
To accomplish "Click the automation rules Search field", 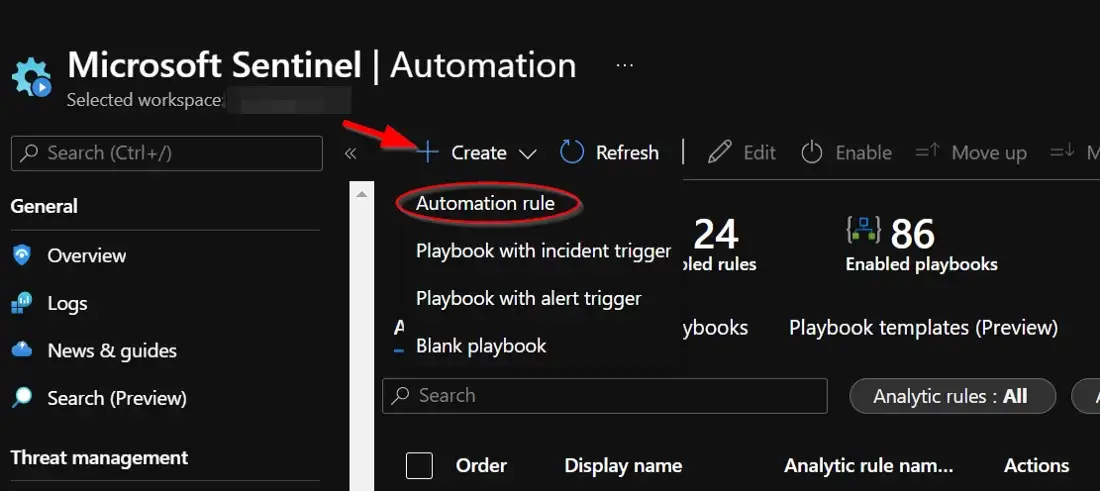I will click(x=604, y=396).
